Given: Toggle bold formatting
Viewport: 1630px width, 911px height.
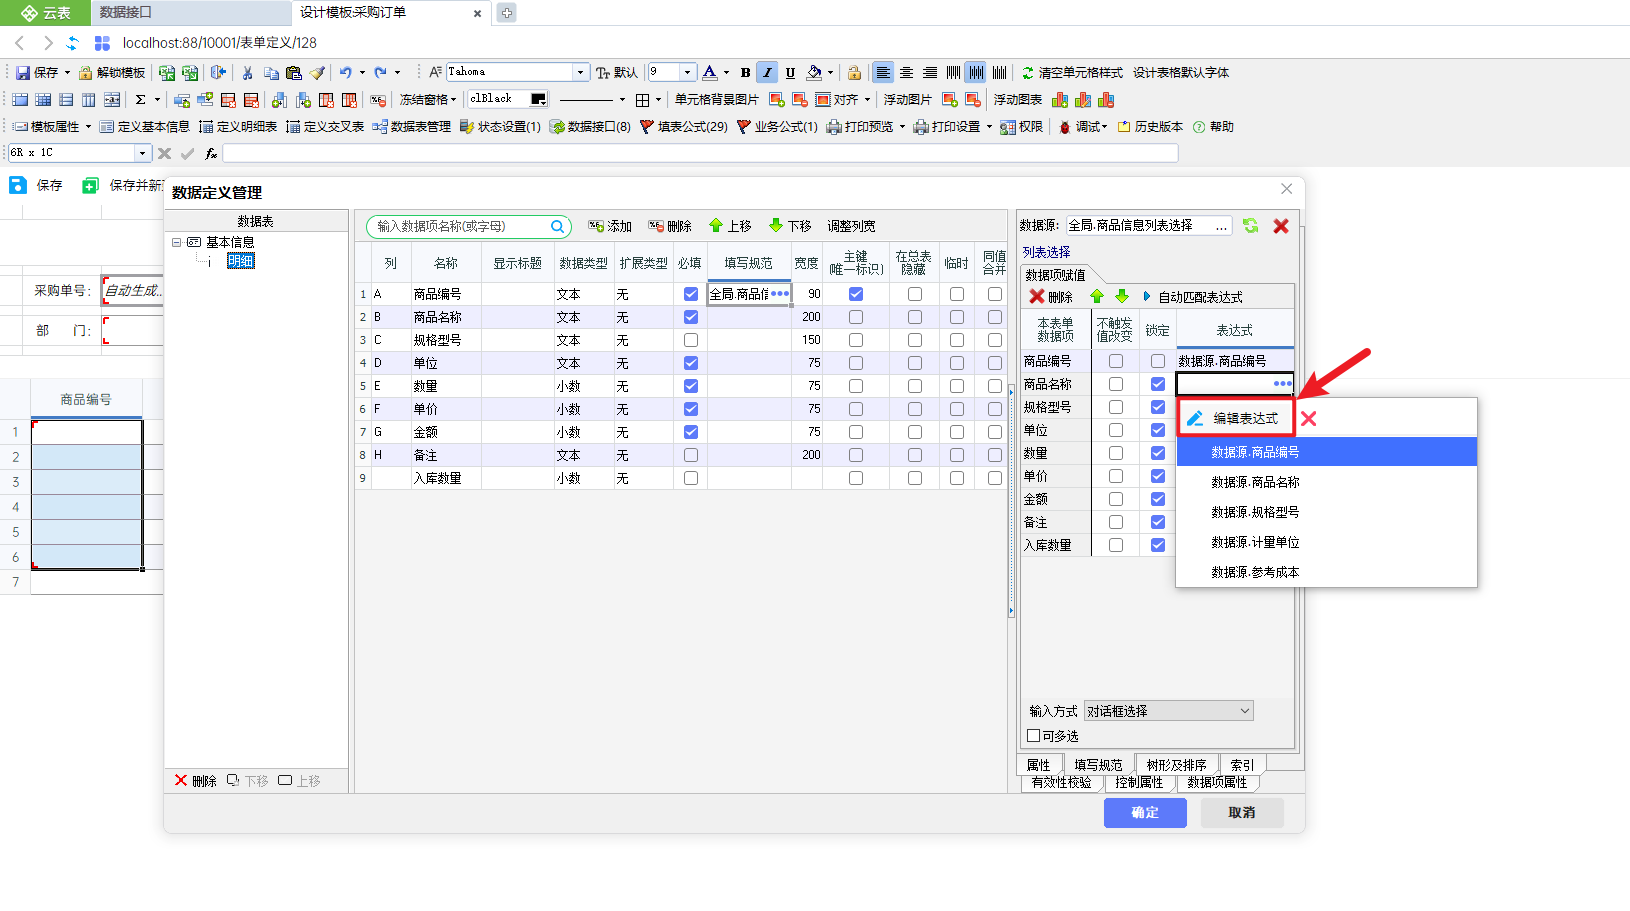Looking at the screenshot, I should point(745,73).
